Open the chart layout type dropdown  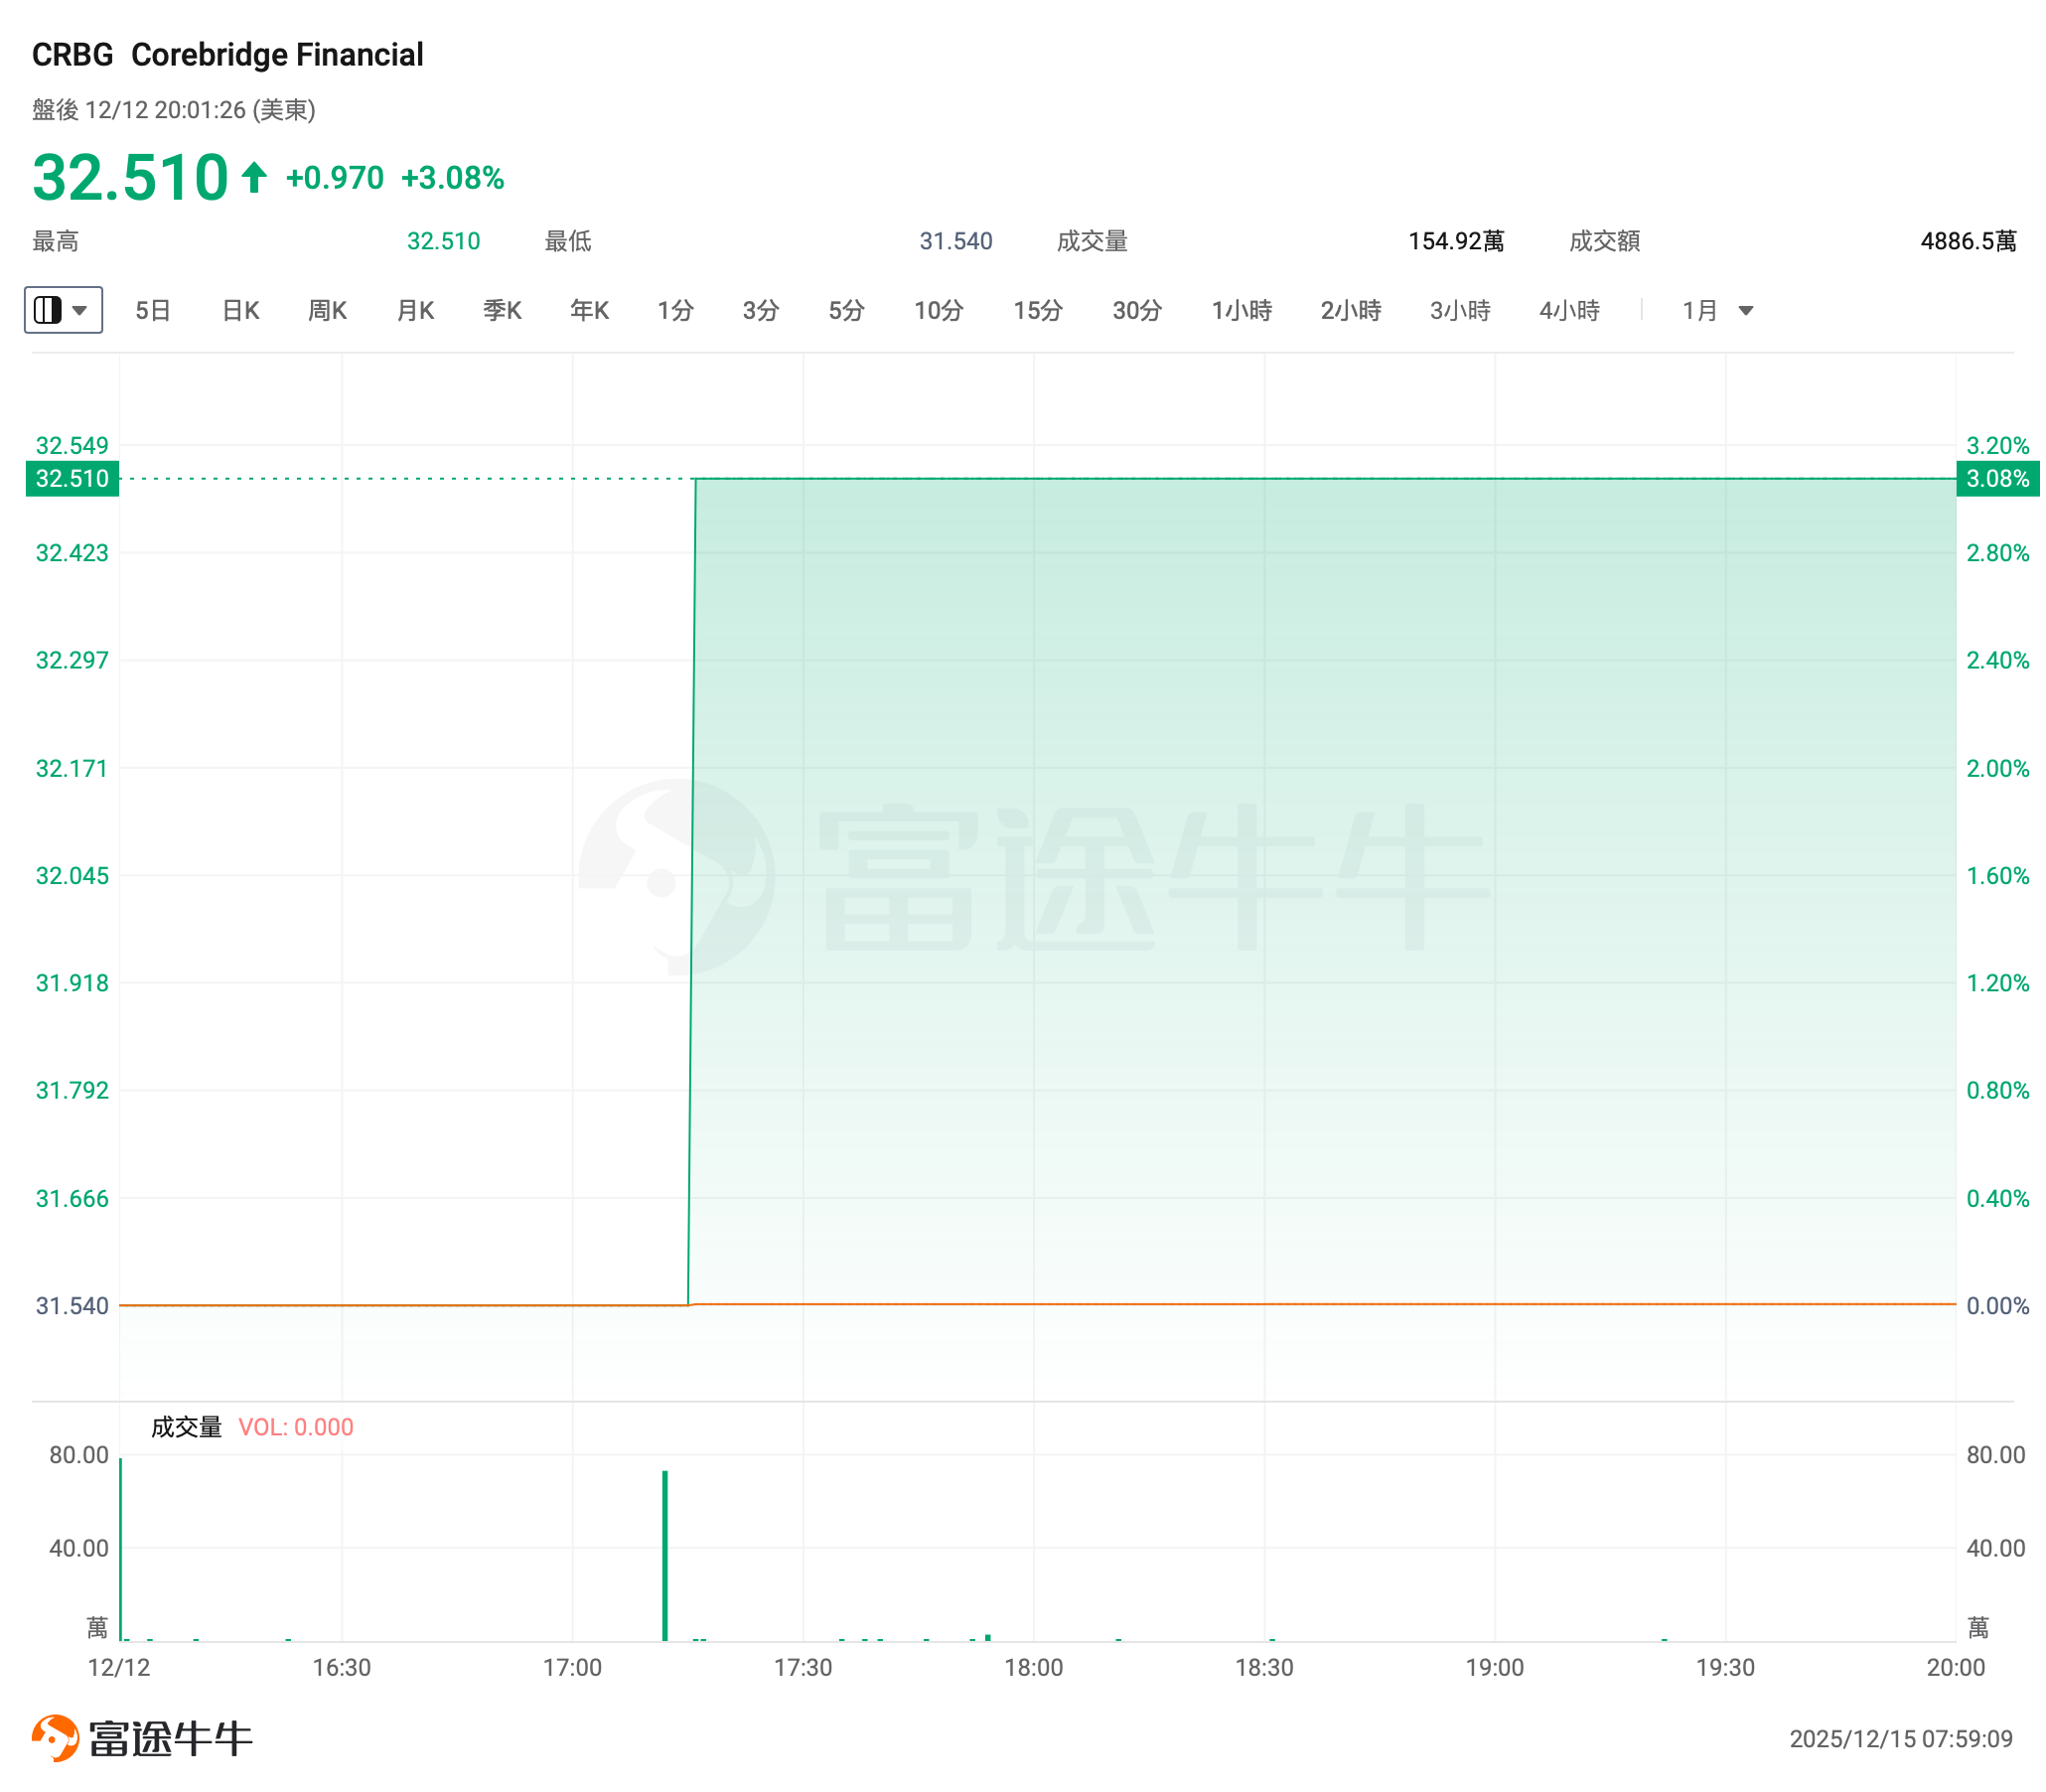[x=63, y=310]
